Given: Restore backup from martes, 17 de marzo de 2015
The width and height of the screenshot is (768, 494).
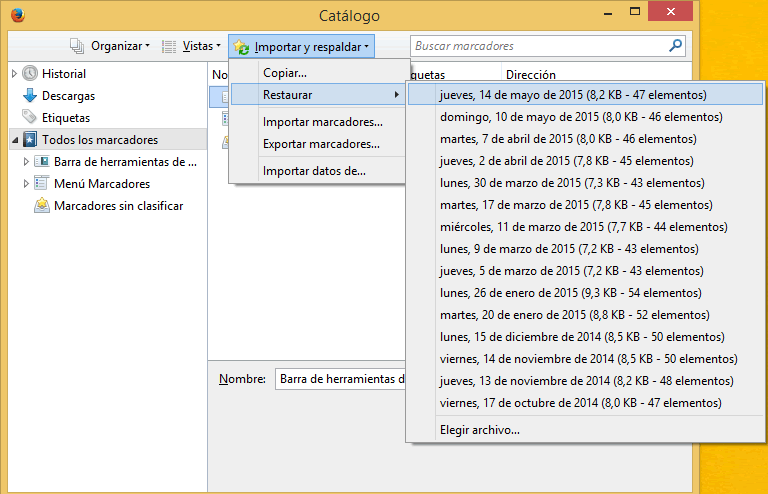Looking at the screenshot, I should [x=585, y=205].
